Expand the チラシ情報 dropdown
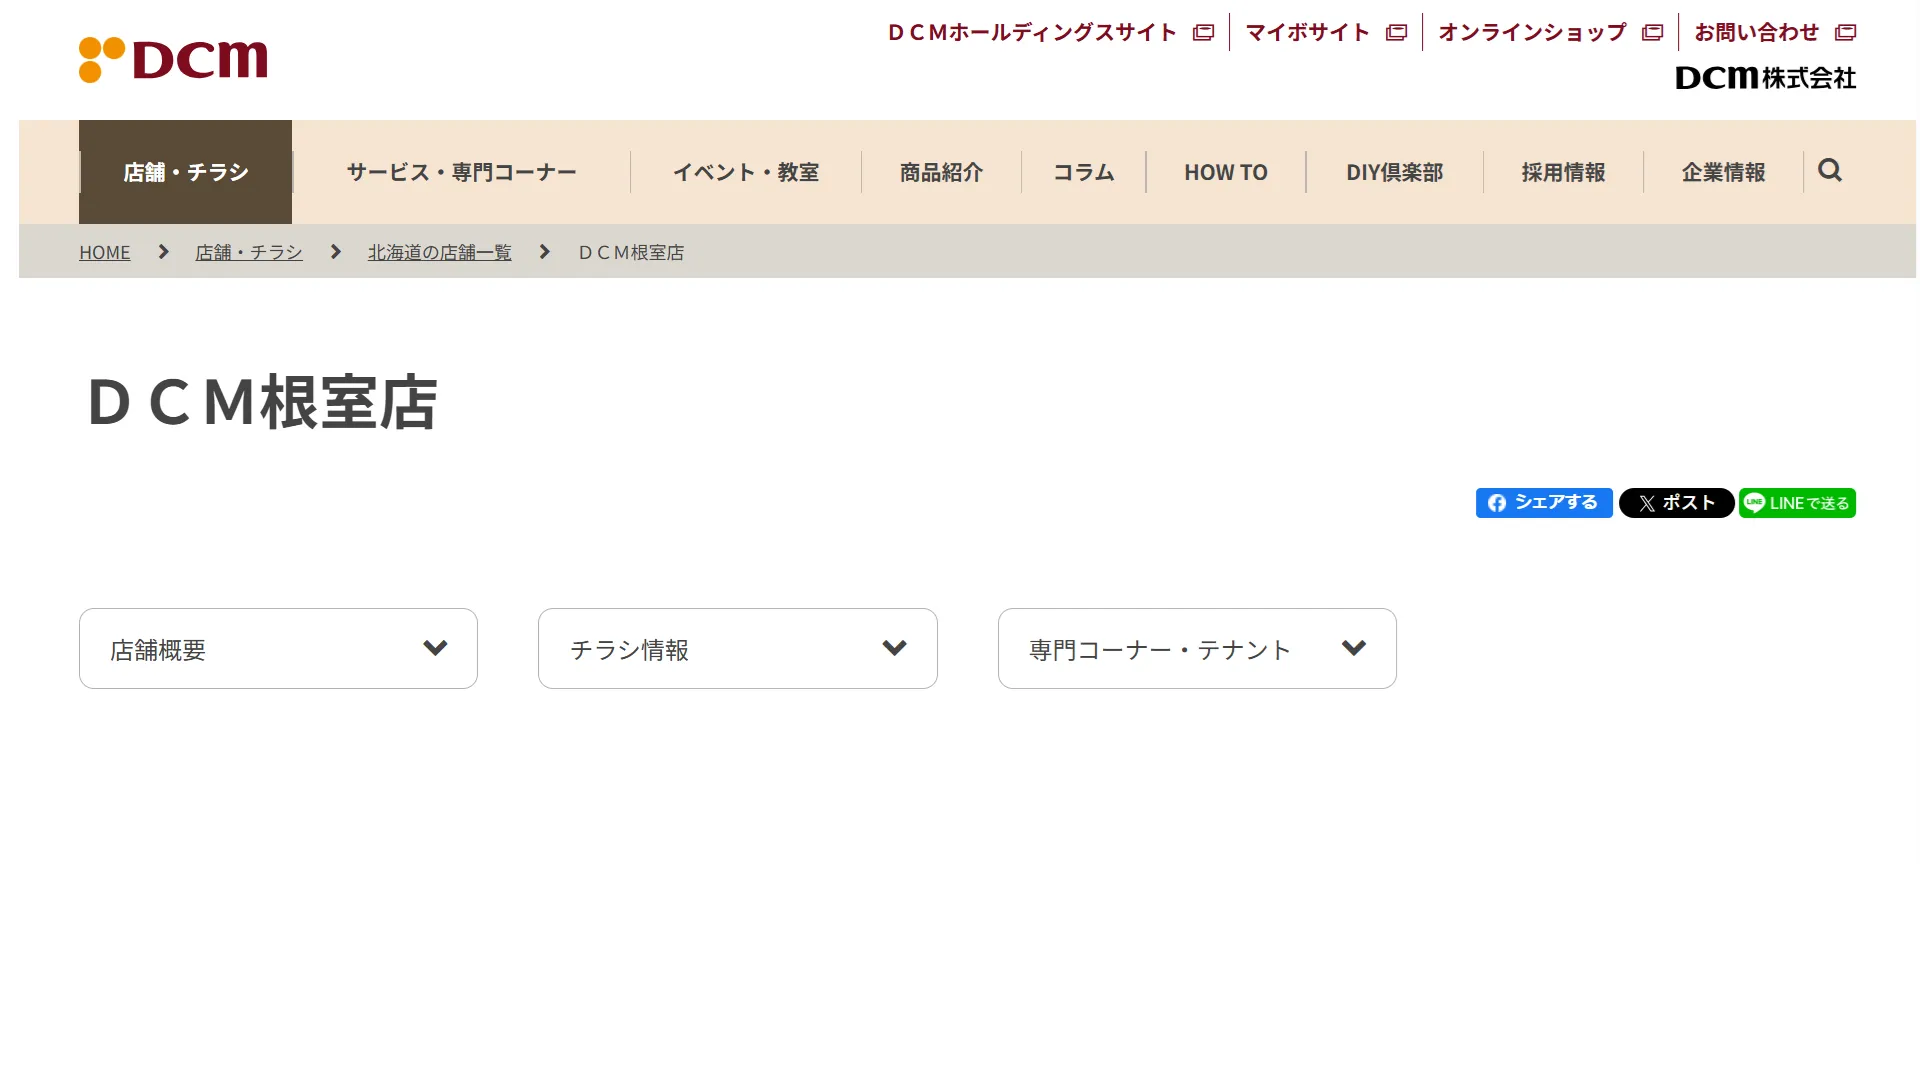This screenshot has width=1920, height=1080. click(x=738, y=649)
